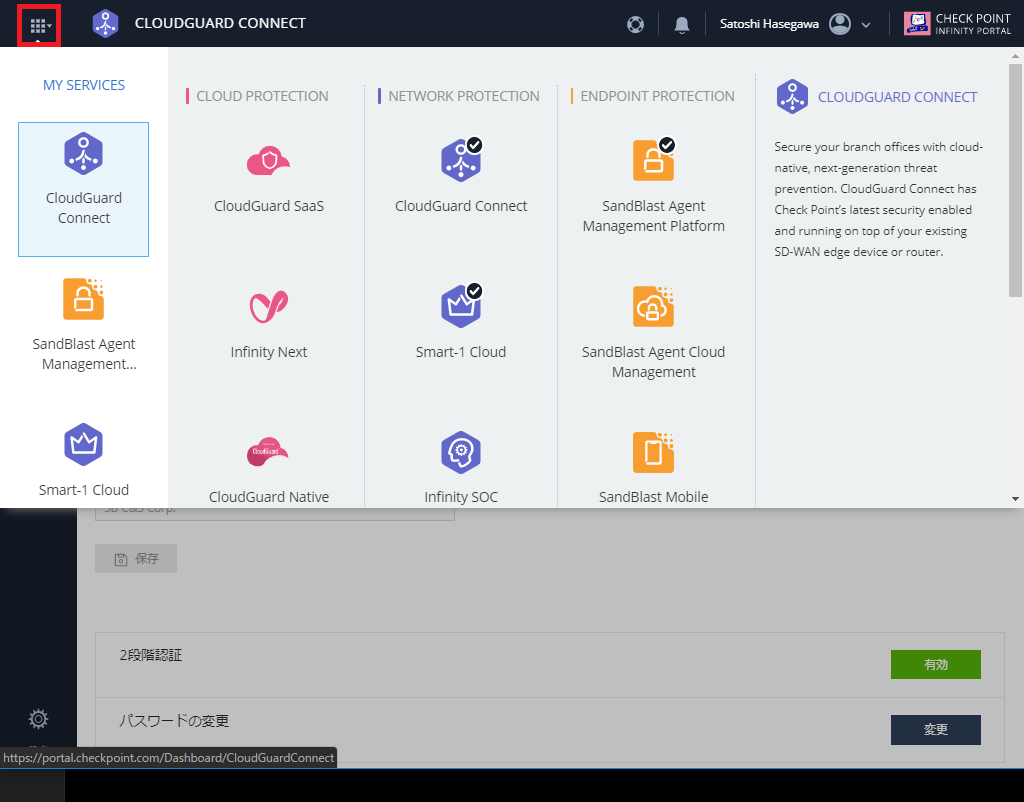Select Smart-1 Cloud in My Services
Screen dimensions: 1024x802
(x=84, y=460)
